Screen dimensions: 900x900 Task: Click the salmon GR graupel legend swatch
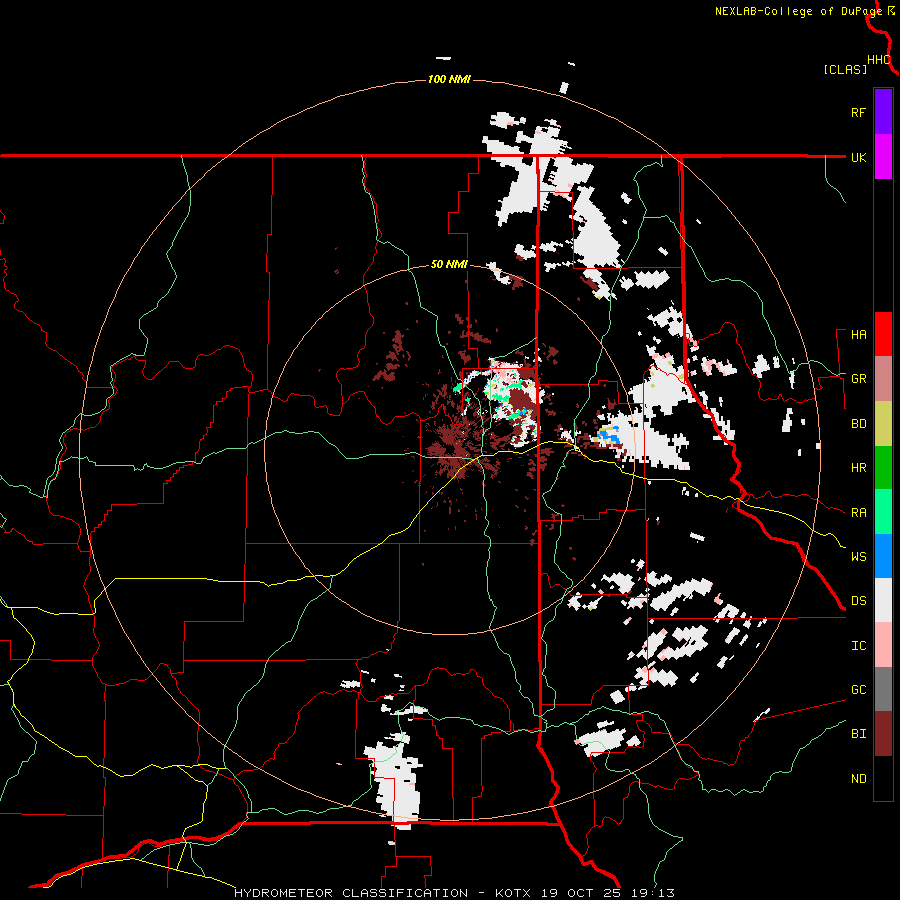[x=883, y=379]
